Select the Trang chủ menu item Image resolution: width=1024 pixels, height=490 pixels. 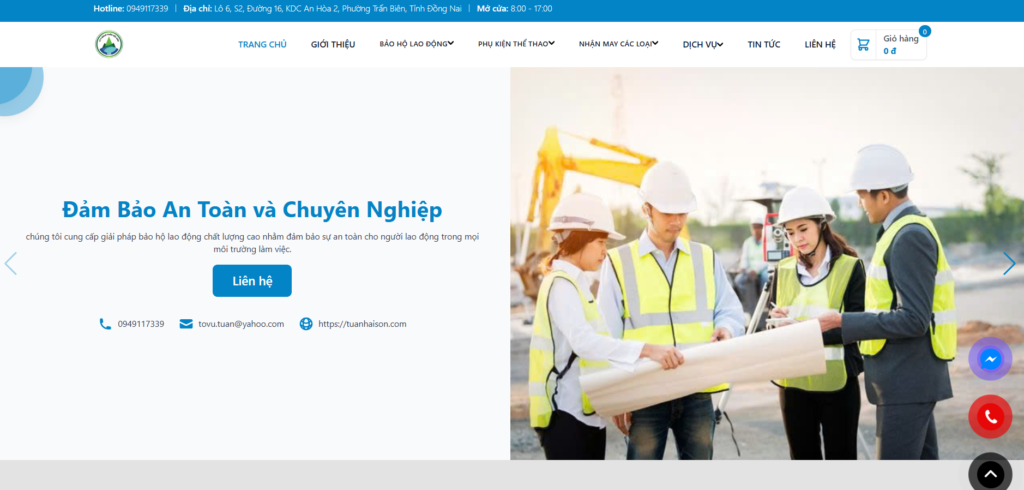[x=262, y=44]
